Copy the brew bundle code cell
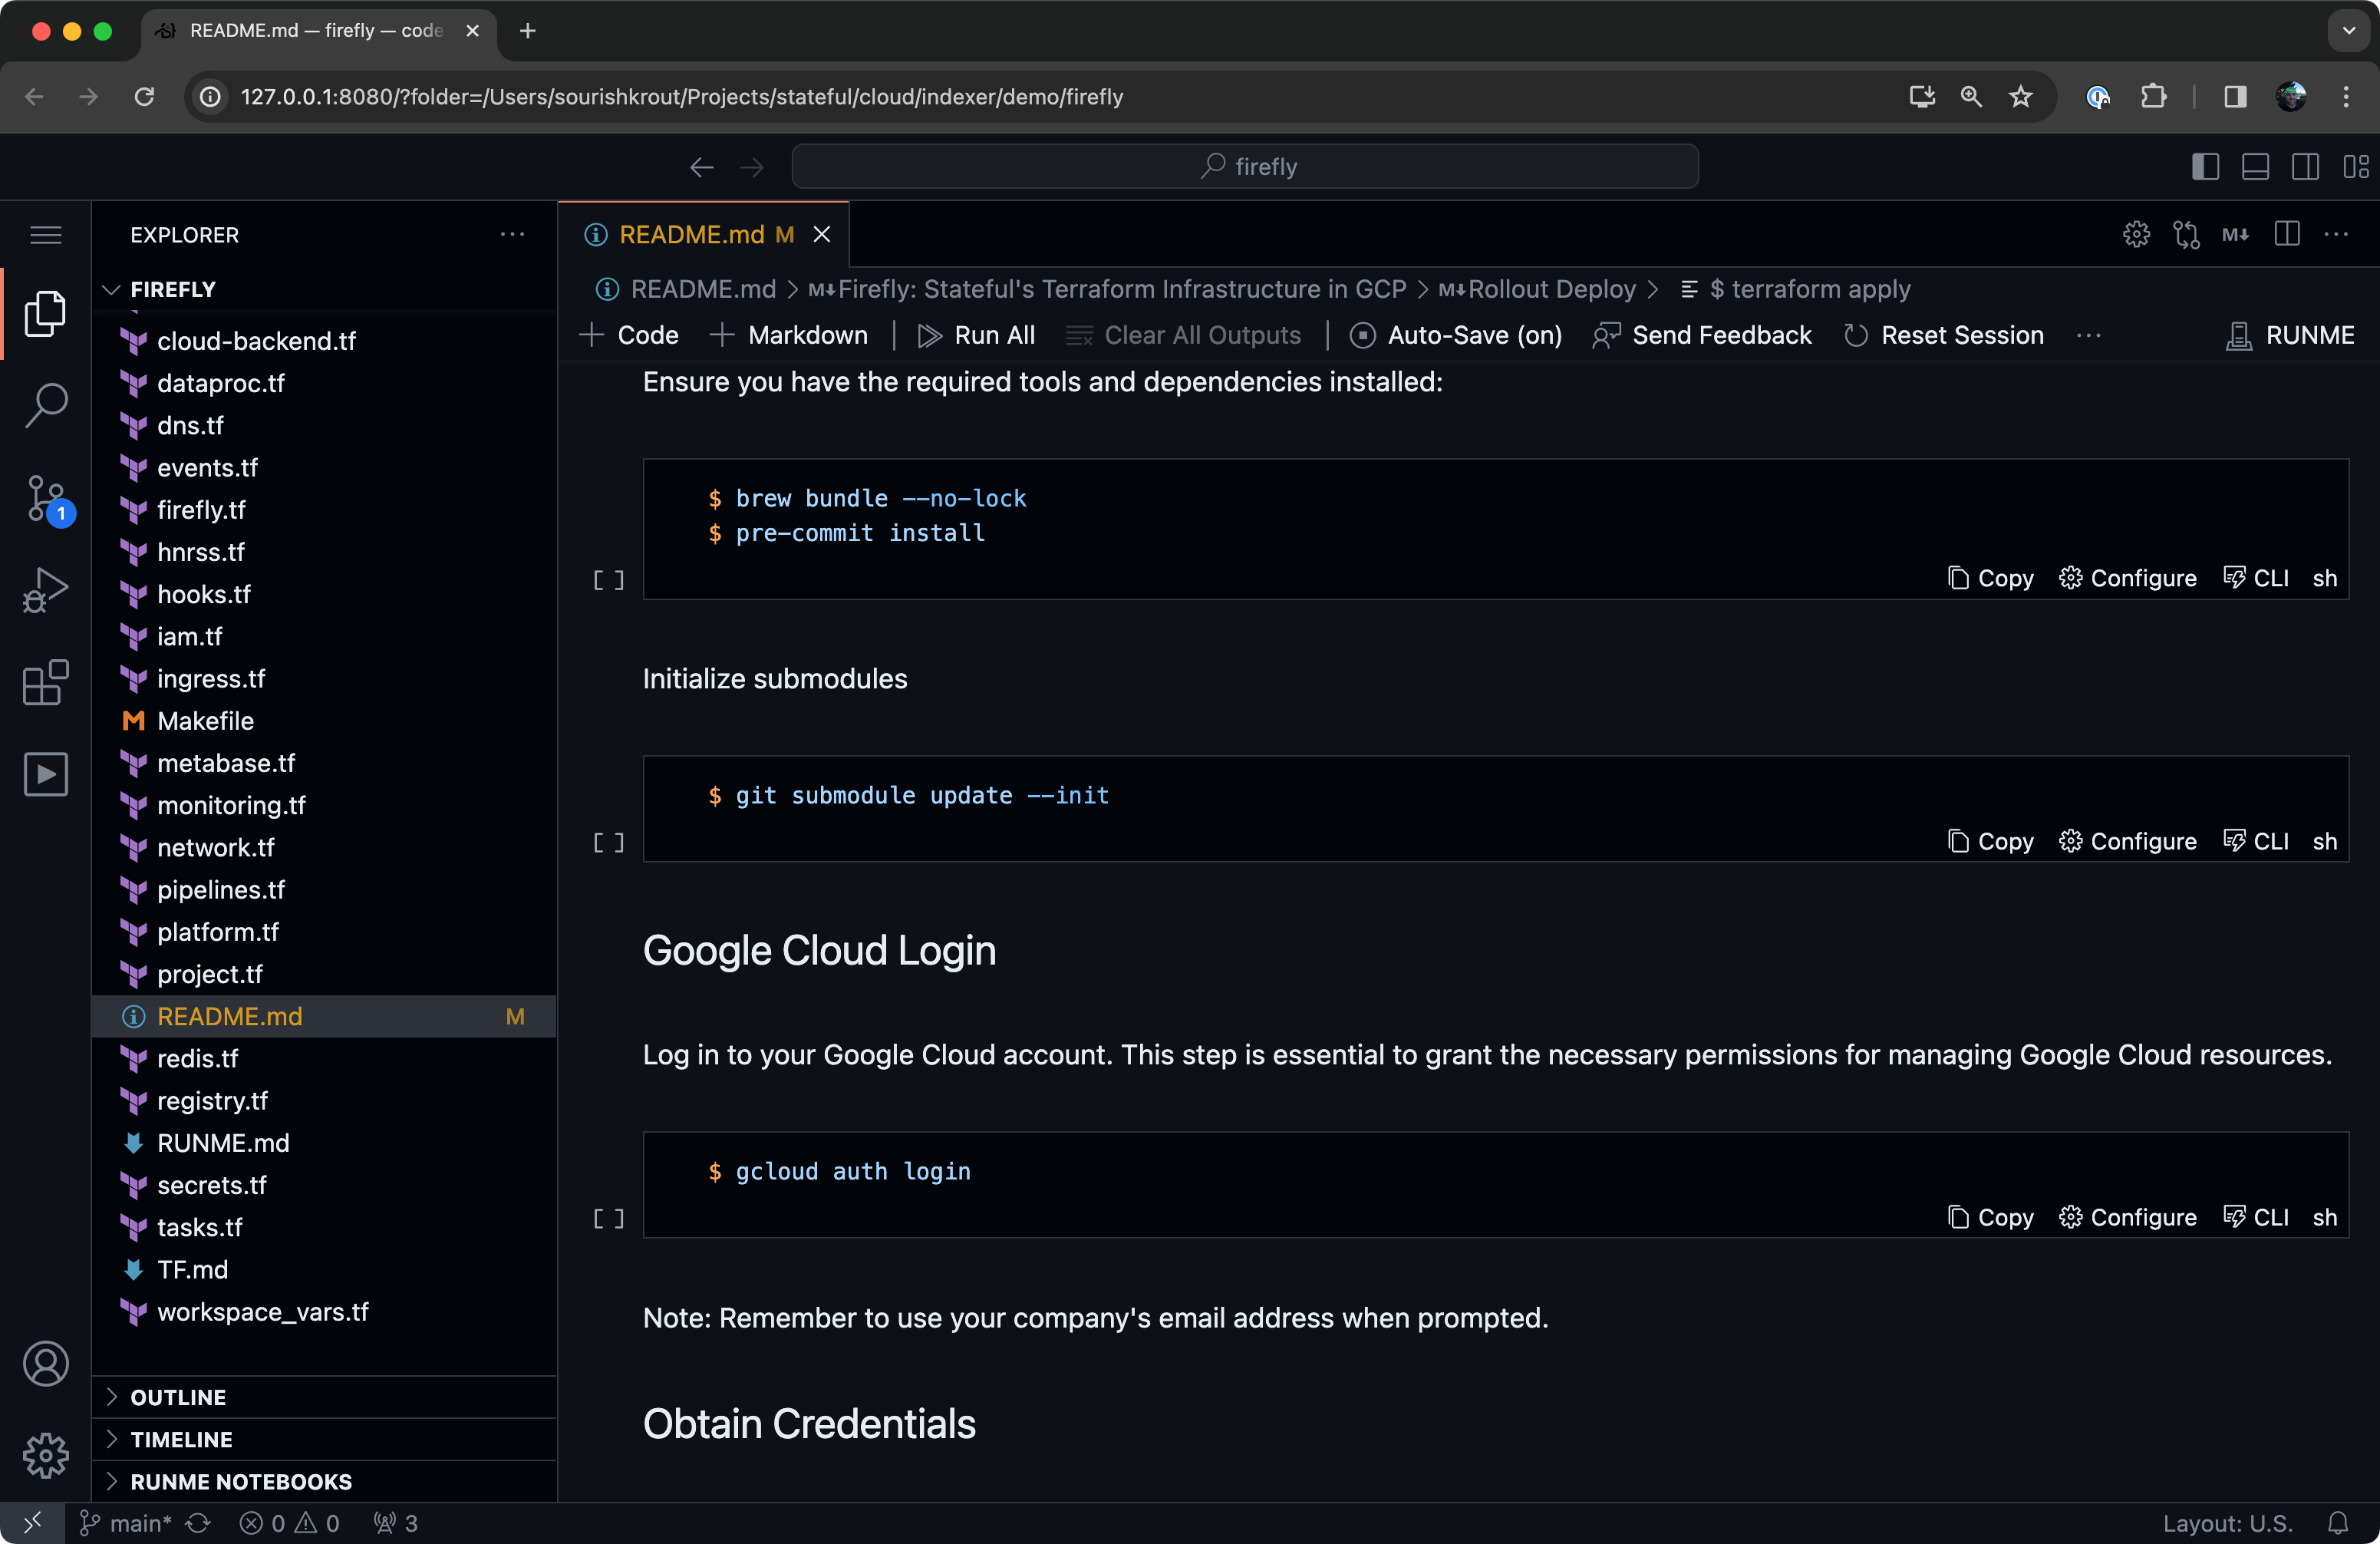Viewport: 2380px width, 1544px height. coord(1990,578)
